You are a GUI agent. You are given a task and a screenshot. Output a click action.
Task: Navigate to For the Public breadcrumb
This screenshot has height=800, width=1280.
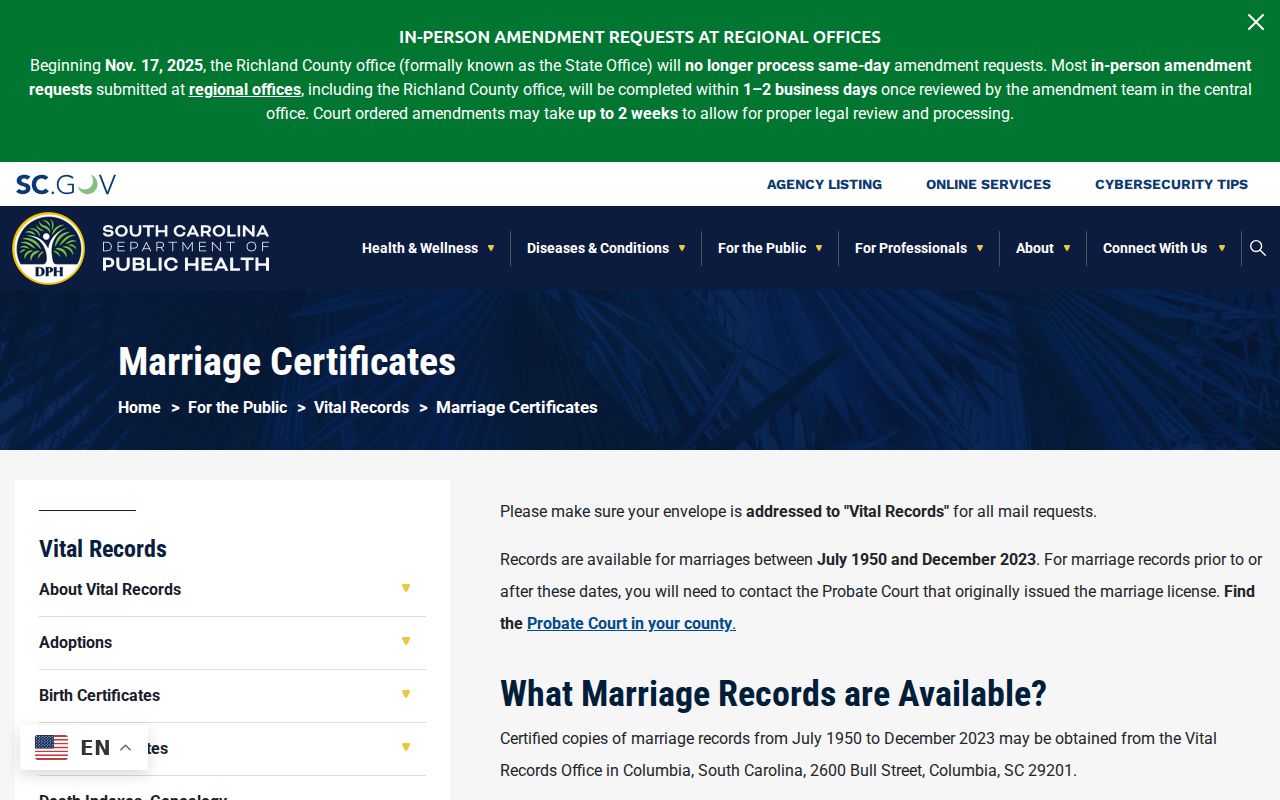tap(237, 407)
